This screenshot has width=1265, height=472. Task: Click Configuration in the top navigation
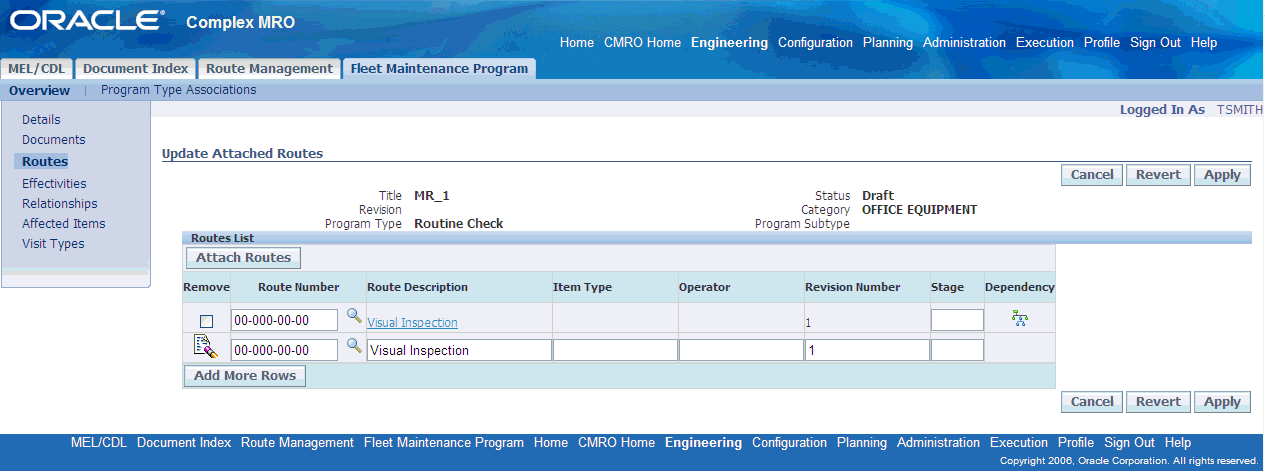(x=815, y=43)
